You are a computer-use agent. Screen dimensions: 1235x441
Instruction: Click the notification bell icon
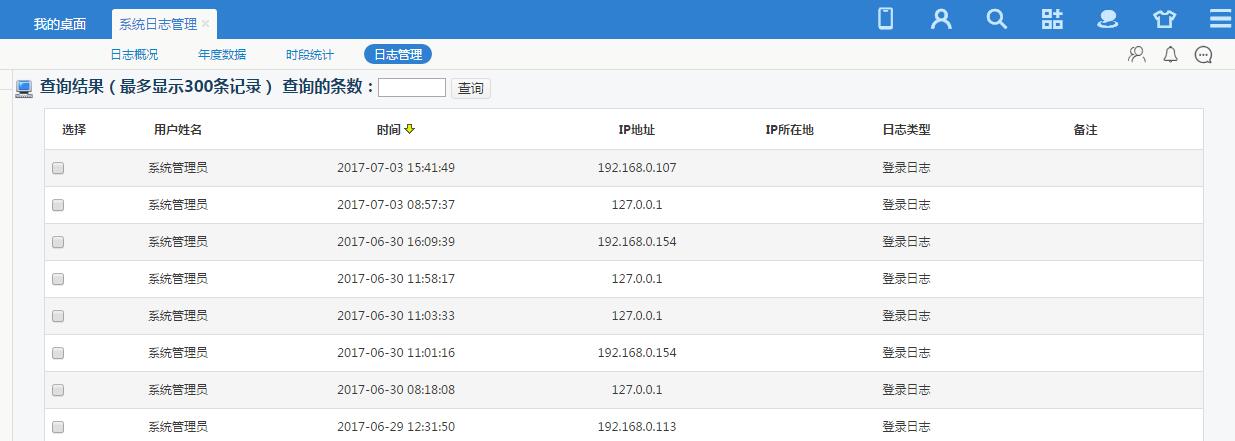point(1170,55)
